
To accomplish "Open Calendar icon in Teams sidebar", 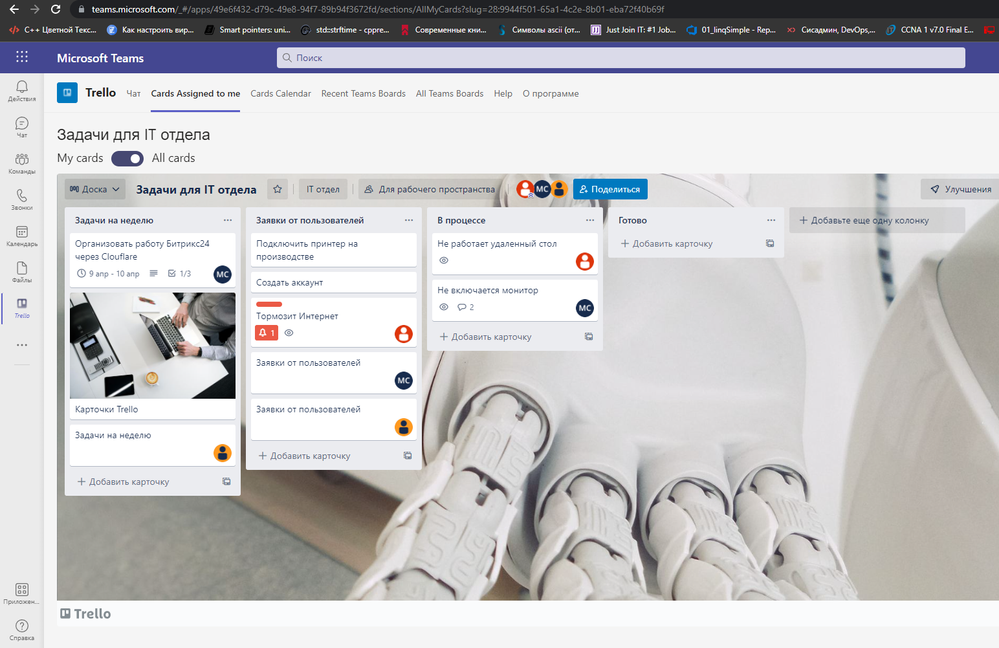I will (21, 236).
